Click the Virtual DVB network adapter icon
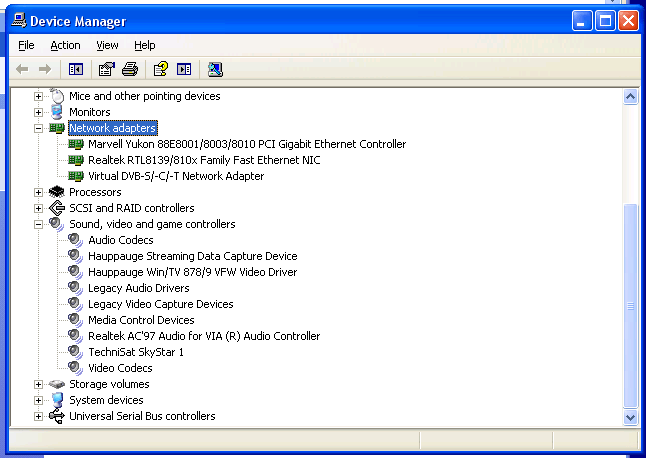The width and height of the screenshot is (646, 458). pyautogui.click(x=76, y=176)
